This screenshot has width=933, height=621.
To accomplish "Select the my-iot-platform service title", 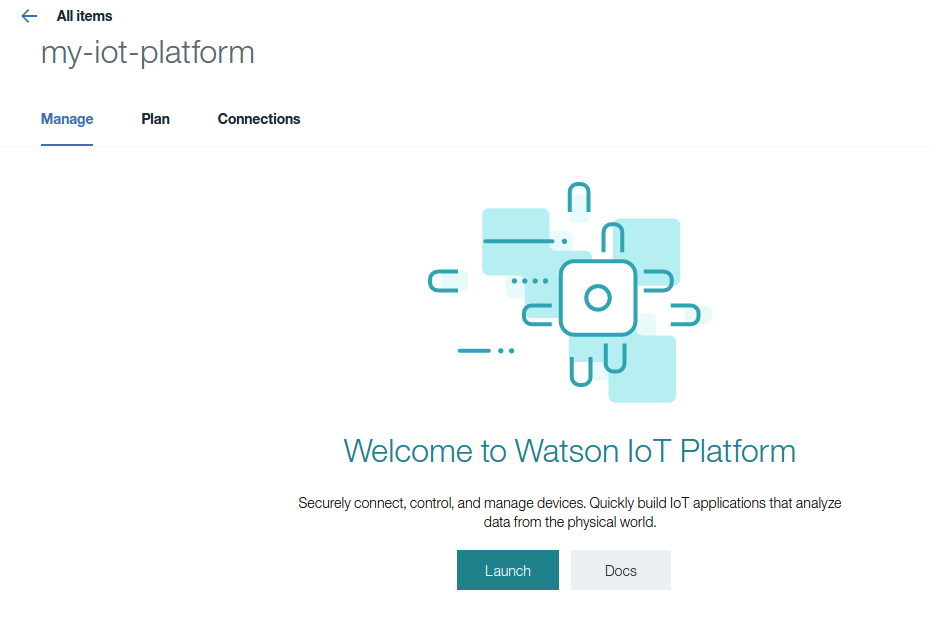I will click(147, 53).
